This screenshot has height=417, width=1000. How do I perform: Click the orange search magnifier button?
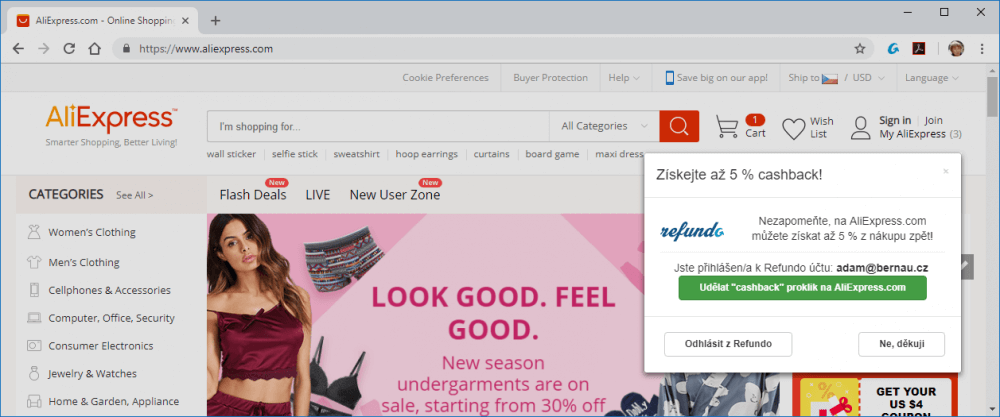(x=679, y=126)
